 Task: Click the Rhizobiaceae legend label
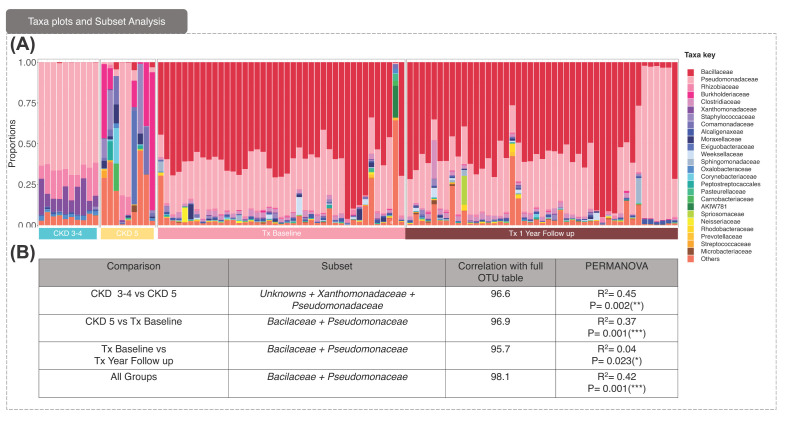click(x=720, y=87)
